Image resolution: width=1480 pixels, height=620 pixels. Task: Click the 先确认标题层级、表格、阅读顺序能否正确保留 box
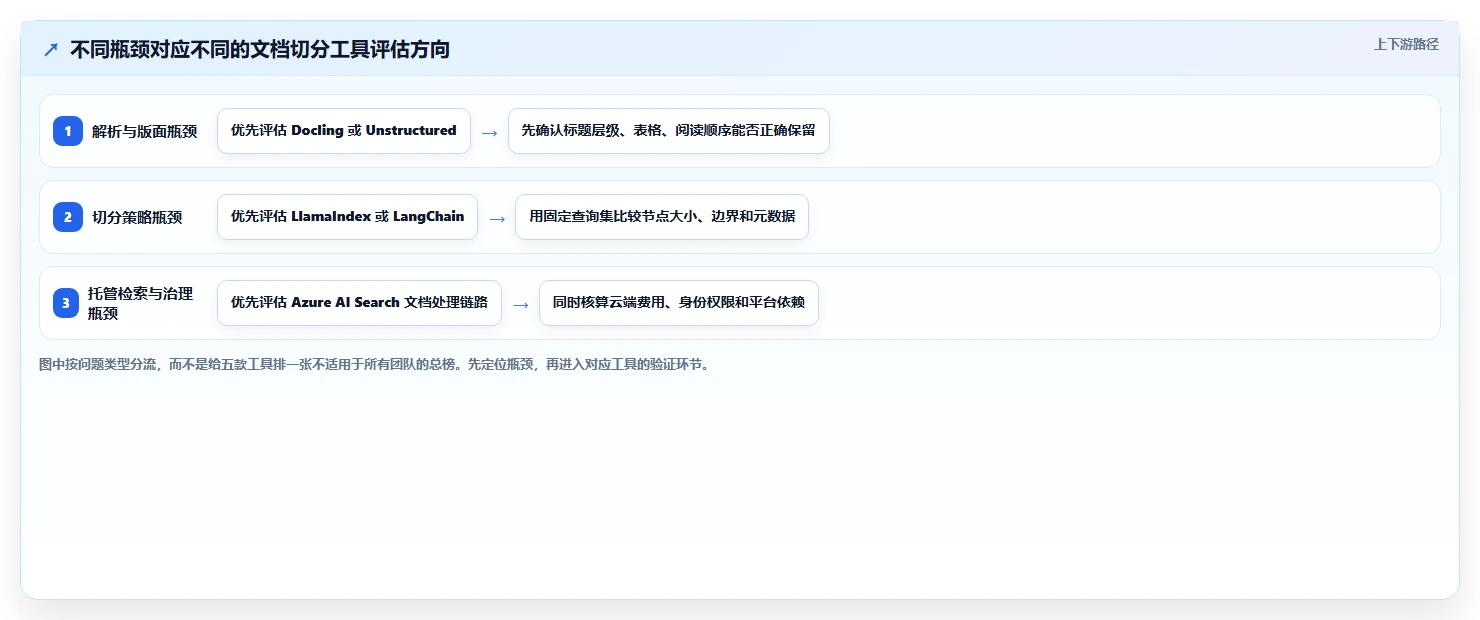[669, 131]
